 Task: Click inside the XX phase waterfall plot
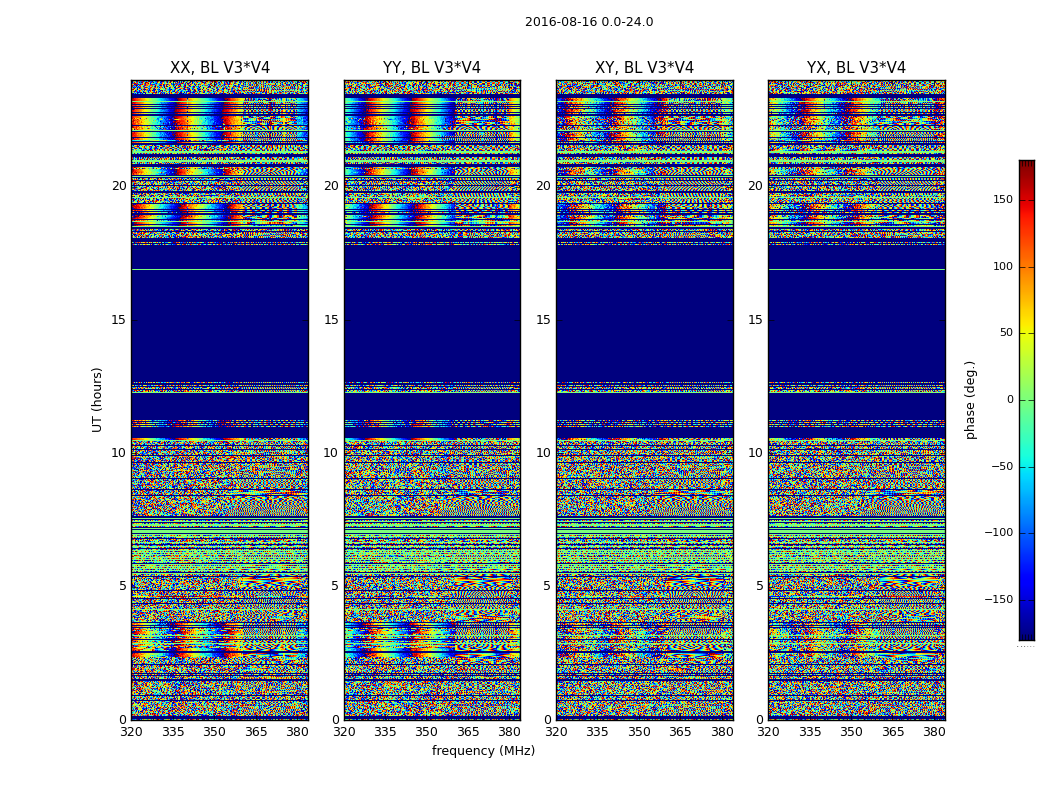(220, 400)
